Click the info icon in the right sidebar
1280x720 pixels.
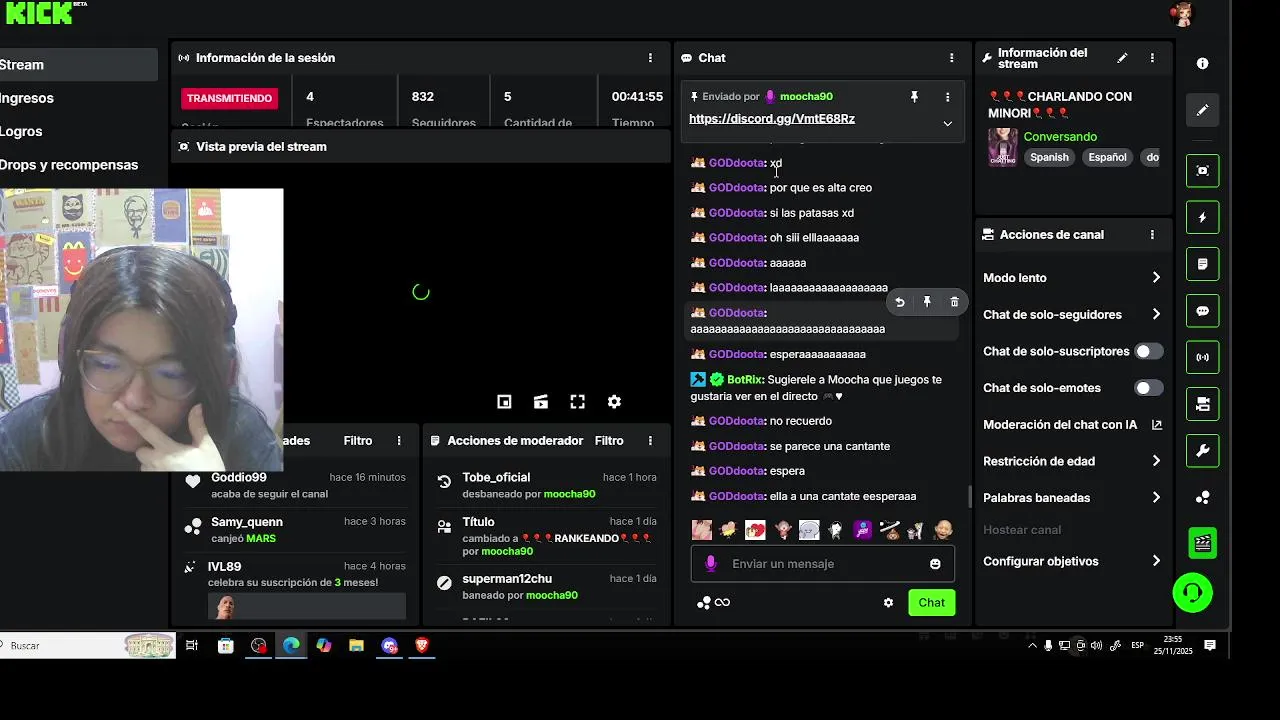(1202, 63)
